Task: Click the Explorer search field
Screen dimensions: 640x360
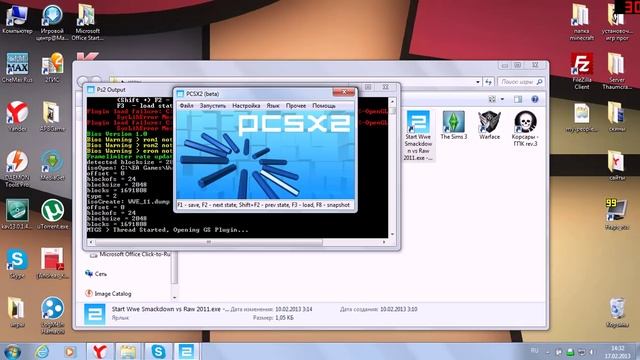Action: (521, 82)
